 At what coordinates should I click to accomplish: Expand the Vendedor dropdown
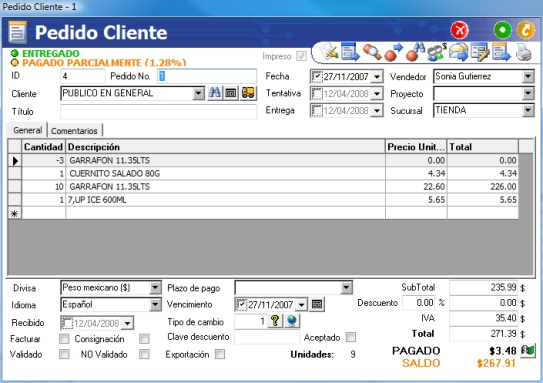tap(528, 77)
